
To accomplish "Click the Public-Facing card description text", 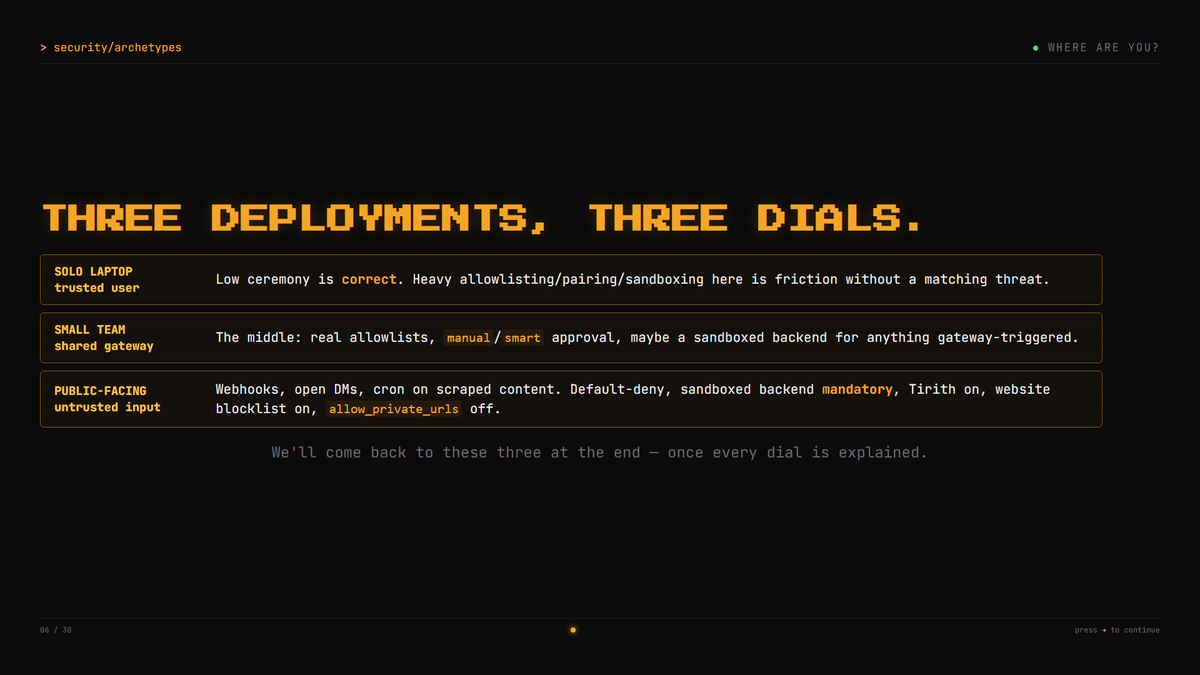I will pyautogui.click(x=633, y=399).
